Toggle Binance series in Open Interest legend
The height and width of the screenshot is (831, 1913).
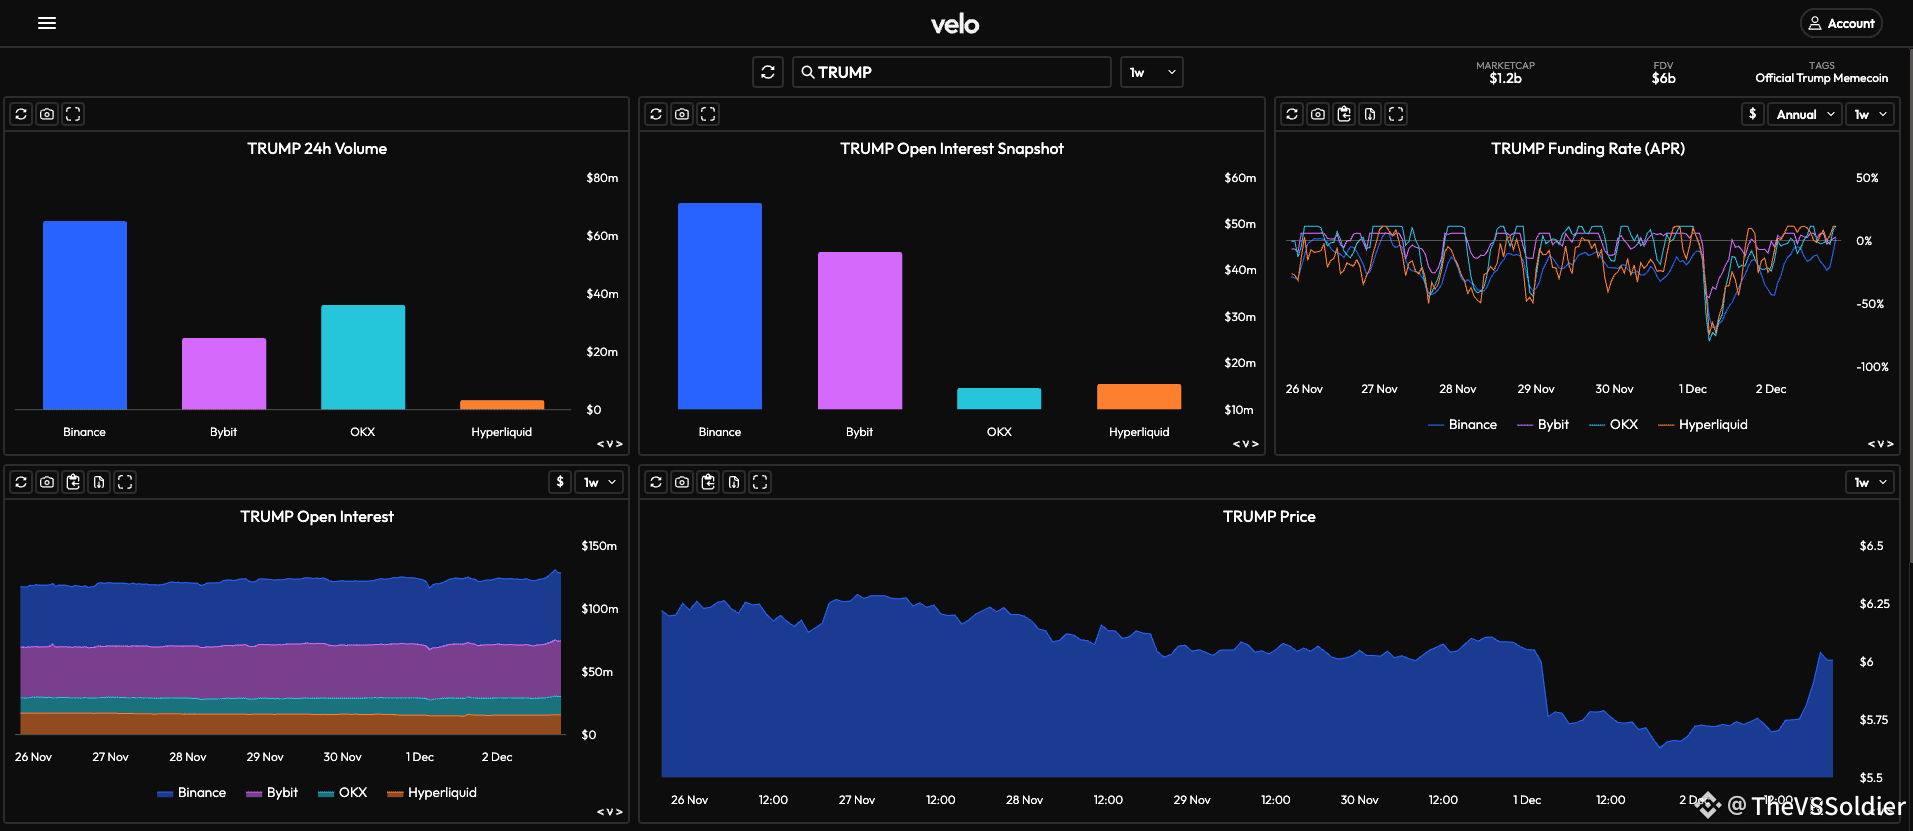(x=192, y=793)
